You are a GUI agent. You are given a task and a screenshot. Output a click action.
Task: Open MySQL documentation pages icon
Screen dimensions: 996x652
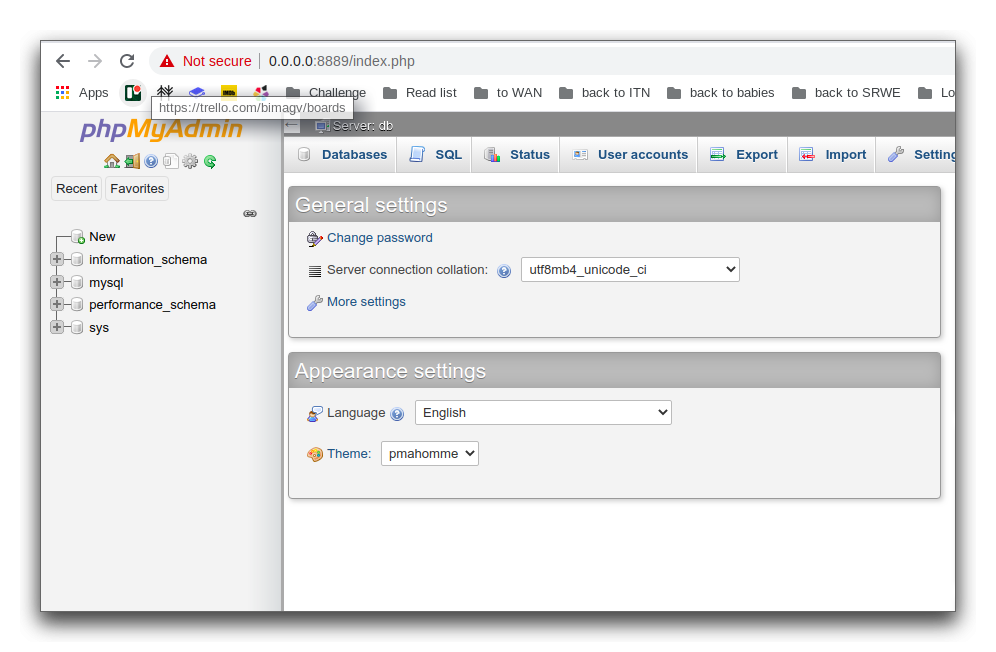pyautogui.click(x=170, y=161)
